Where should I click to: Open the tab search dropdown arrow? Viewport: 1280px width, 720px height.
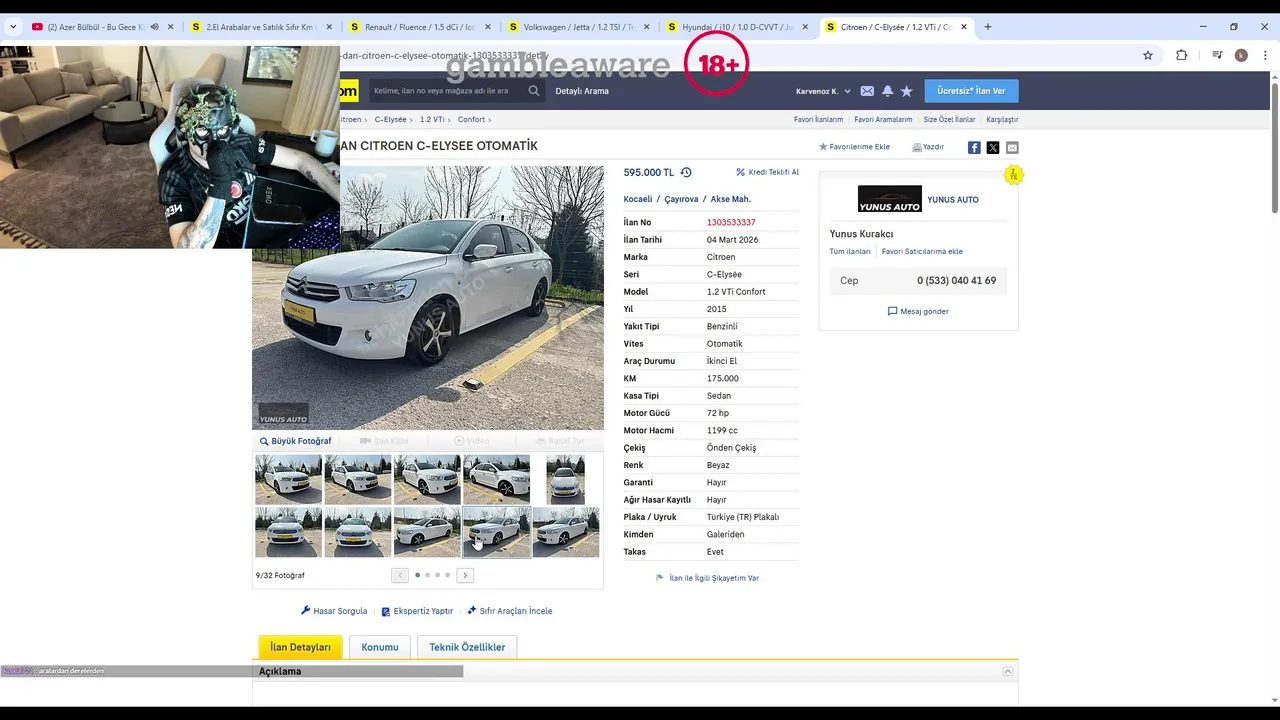coord(13,27)
